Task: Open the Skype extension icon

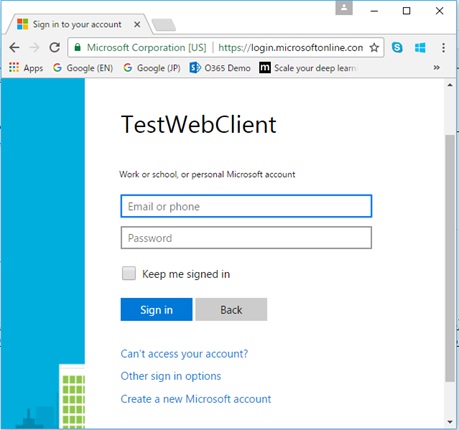Action: pos(397,48)
